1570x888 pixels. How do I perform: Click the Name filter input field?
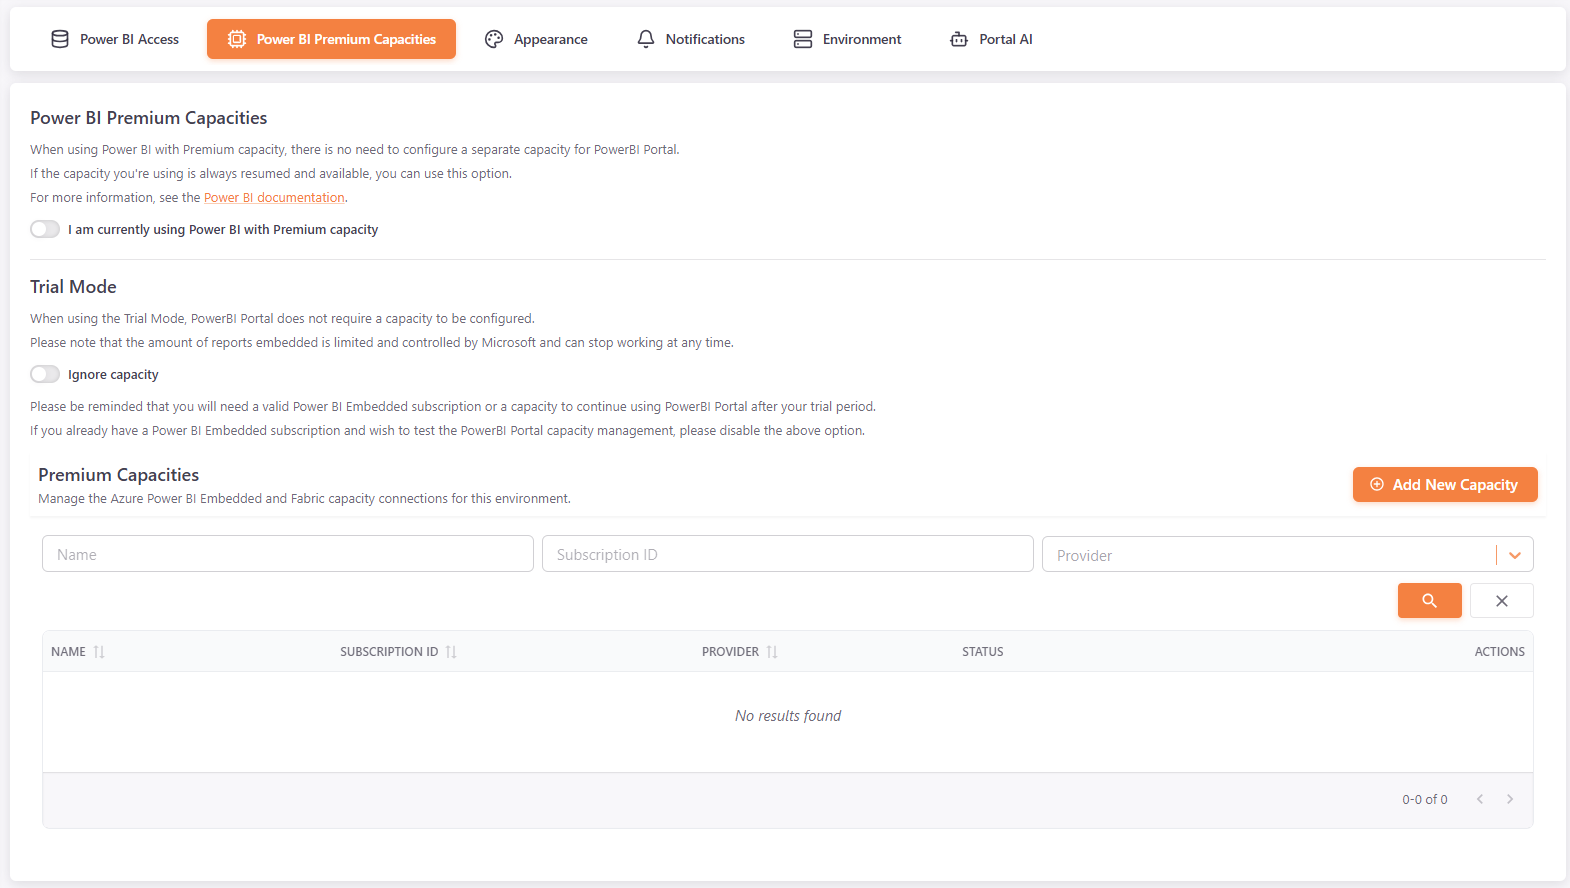click(288, 554)
